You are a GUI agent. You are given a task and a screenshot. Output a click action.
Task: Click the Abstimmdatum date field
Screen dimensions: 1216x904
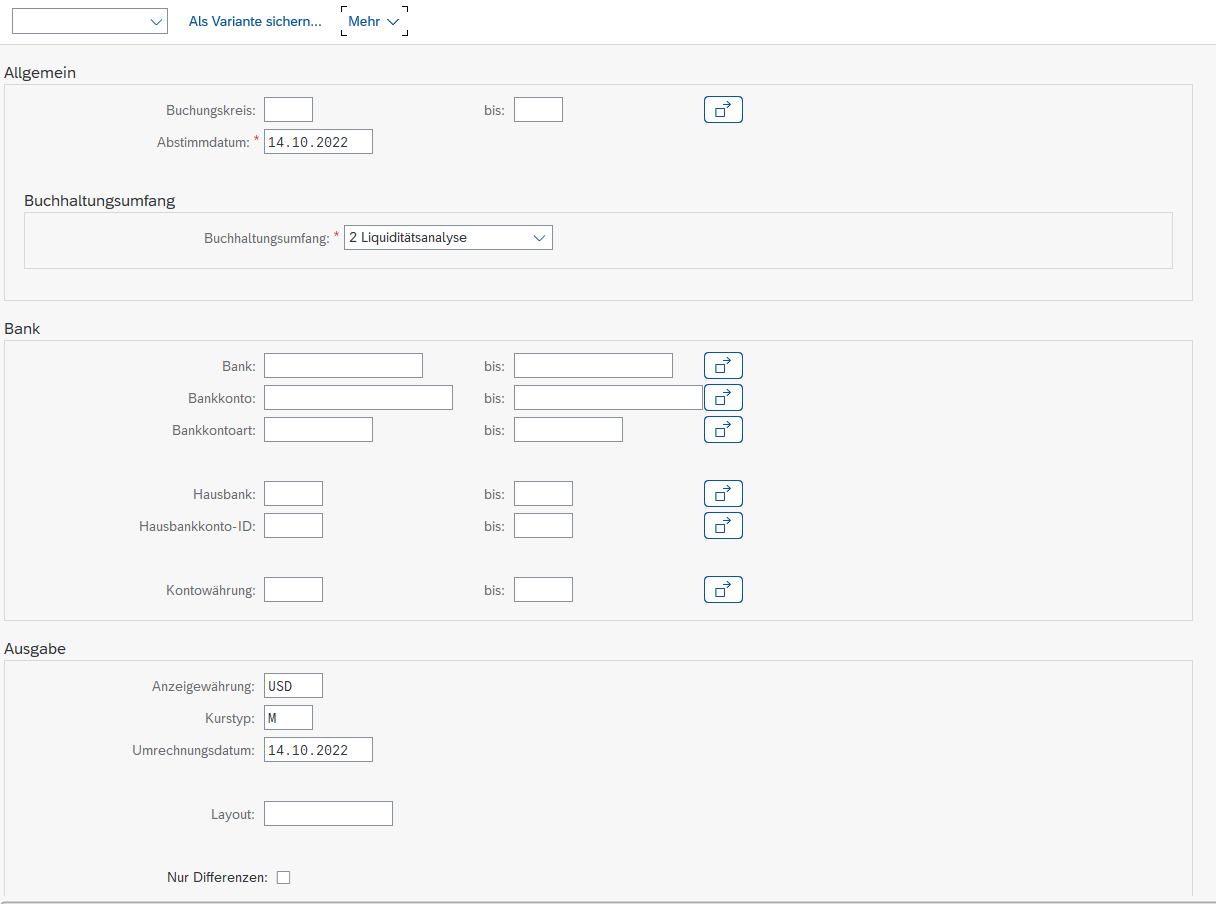[x=318, y=142]
